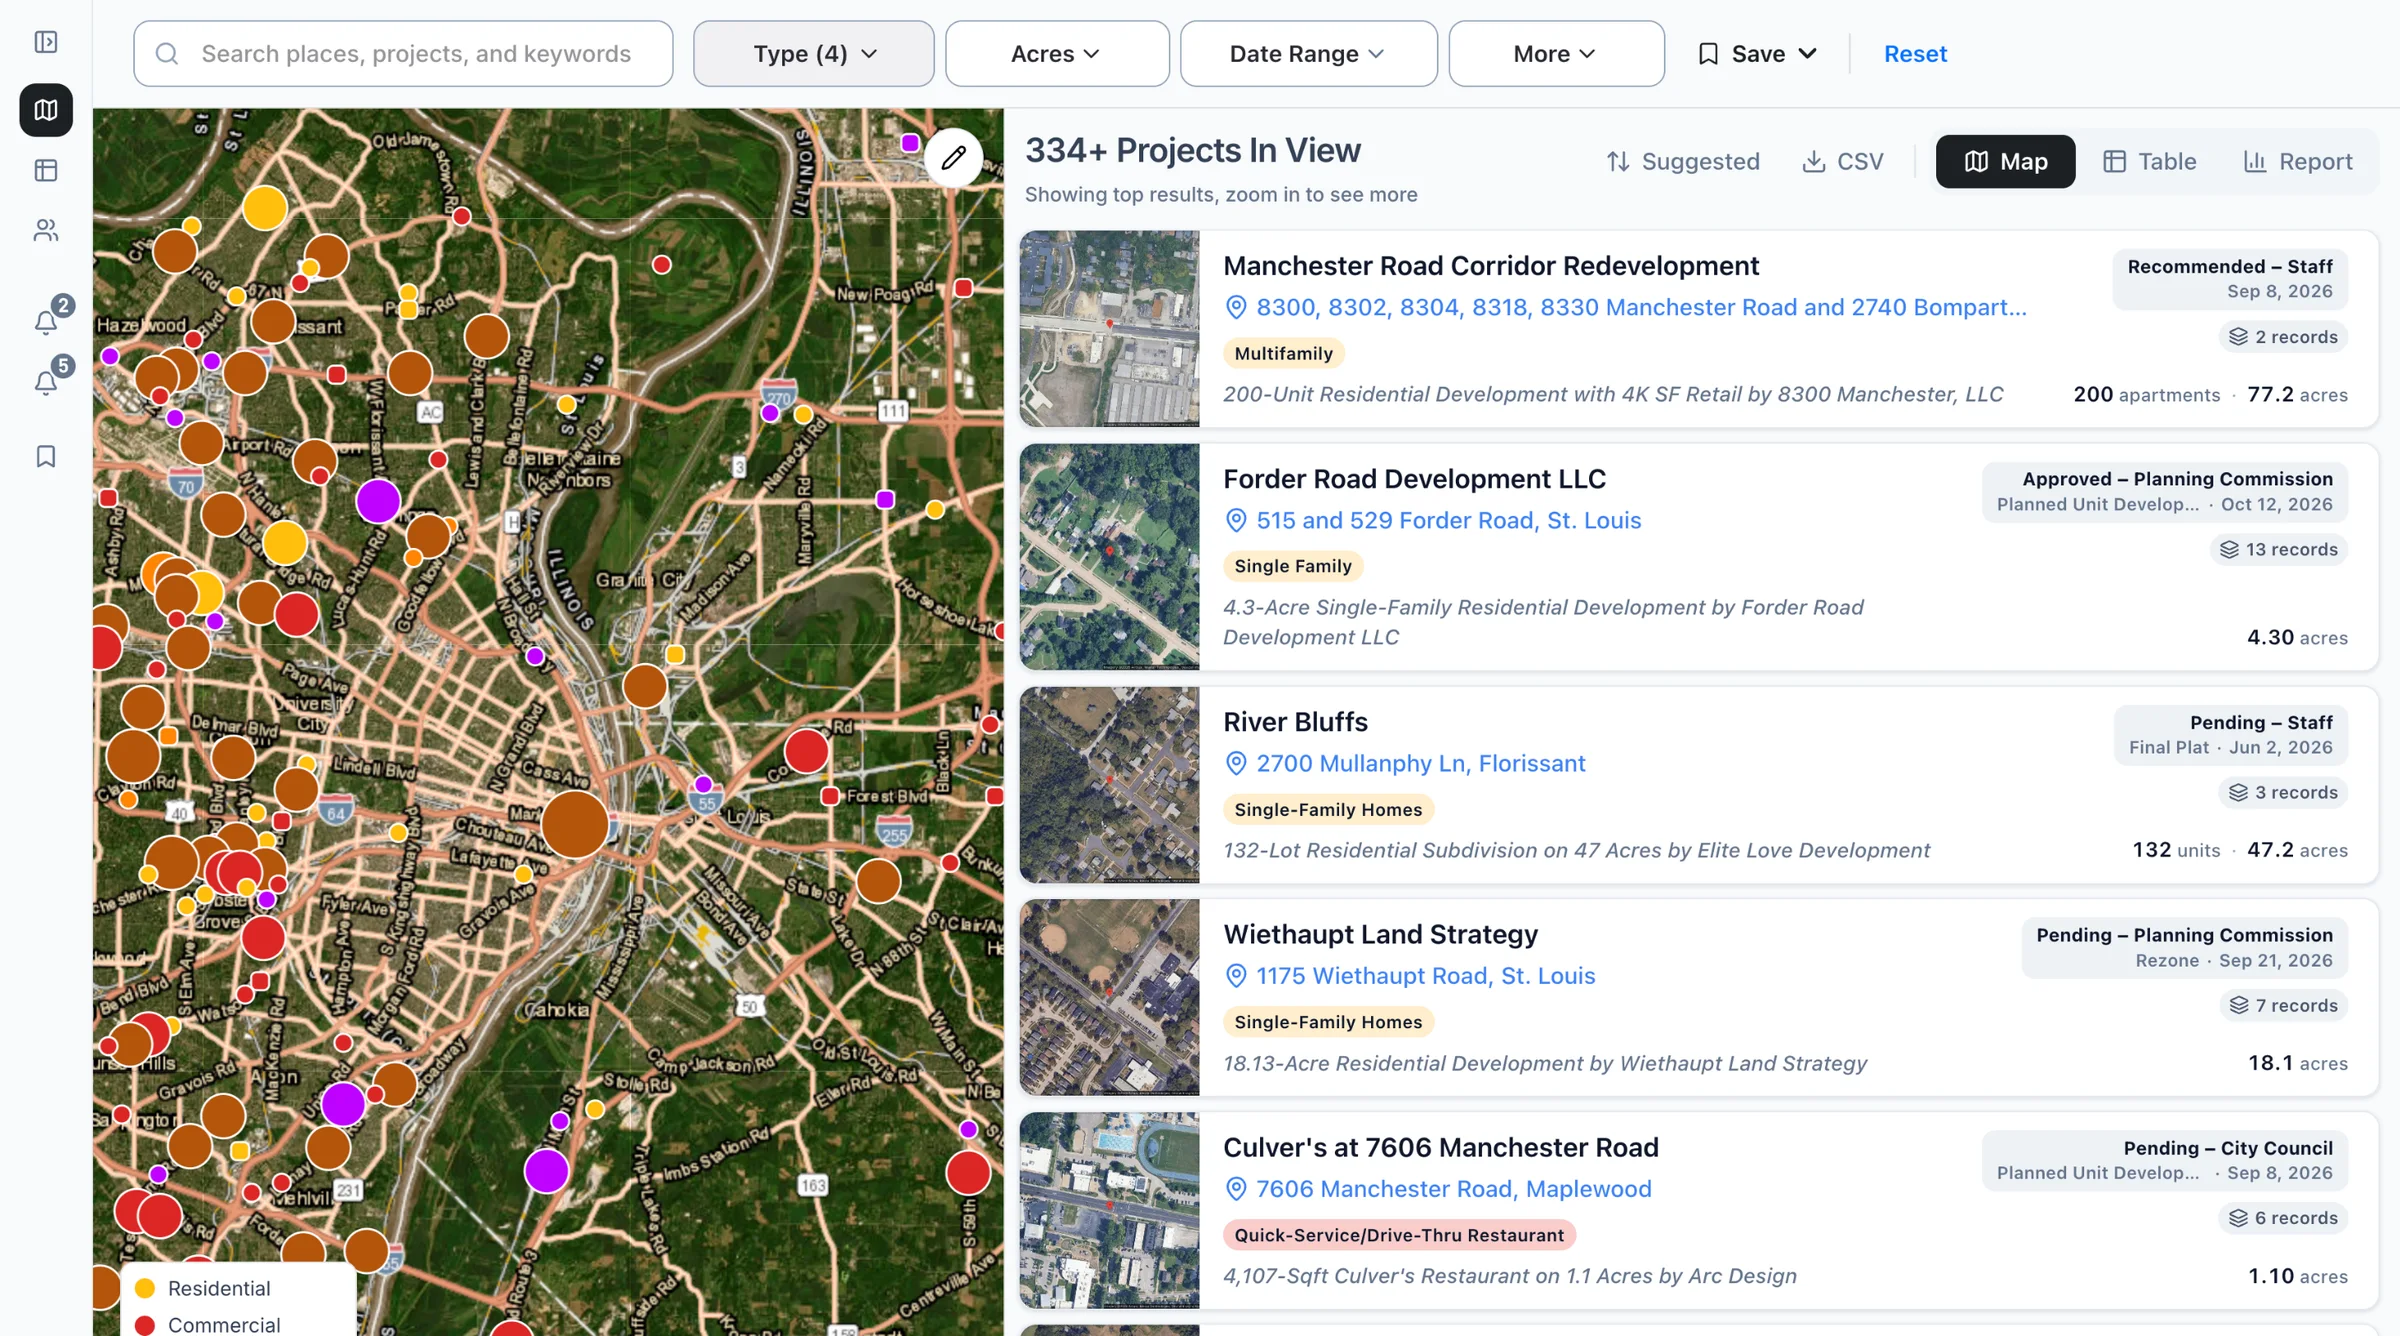Open the Date Range dropdown
Viewport: 2400px width, 1336px height.
pyautogui.click(x=1308, y=54)
